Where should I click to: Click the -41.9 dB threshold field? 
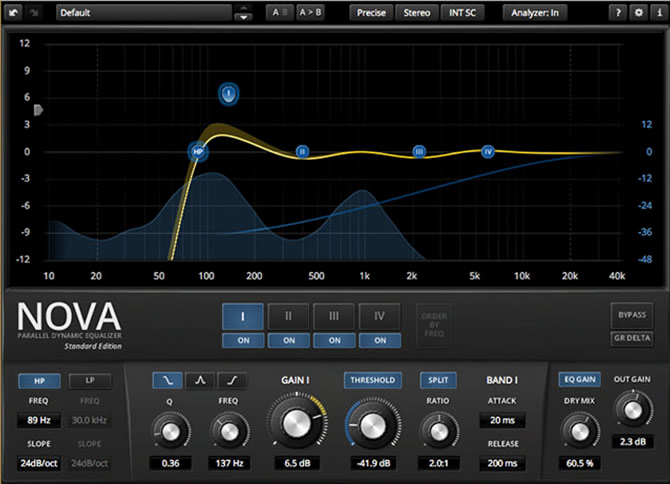click(x=373, y=463)
